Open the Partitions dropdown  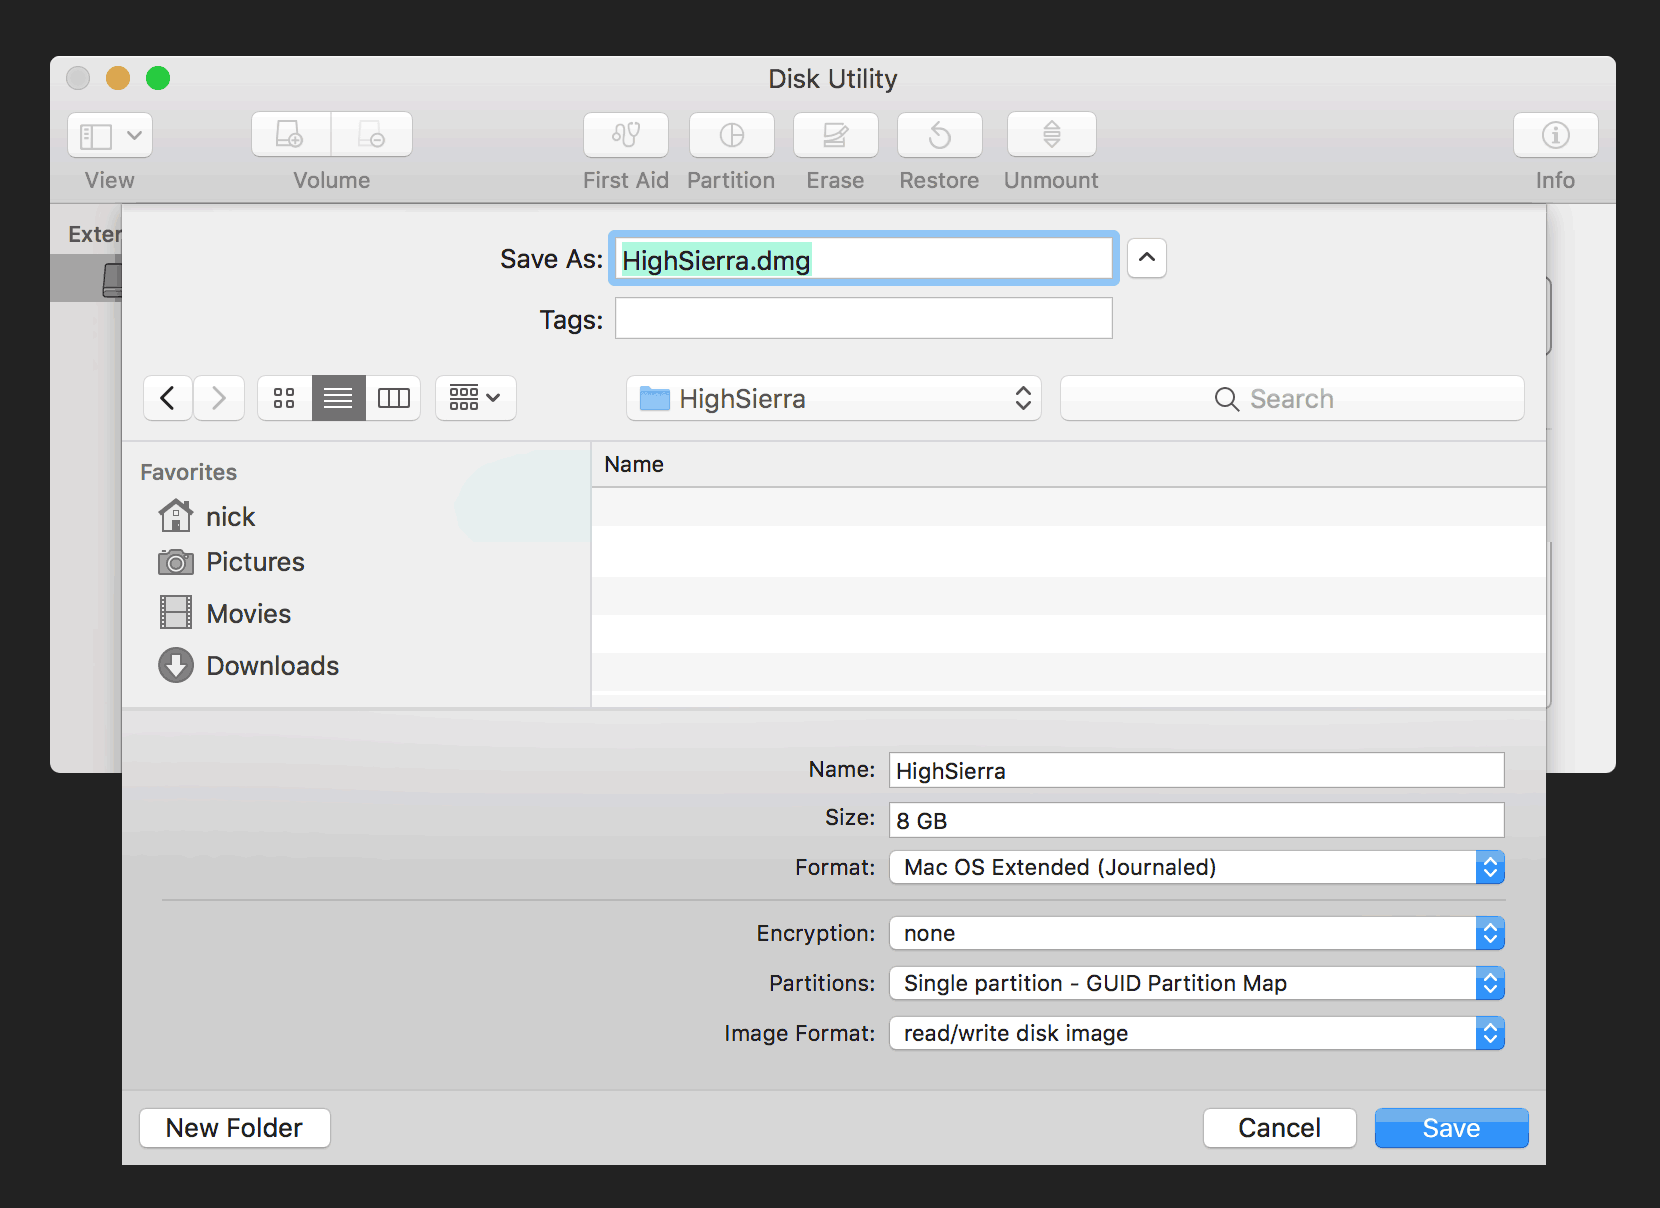[1197, 983]
